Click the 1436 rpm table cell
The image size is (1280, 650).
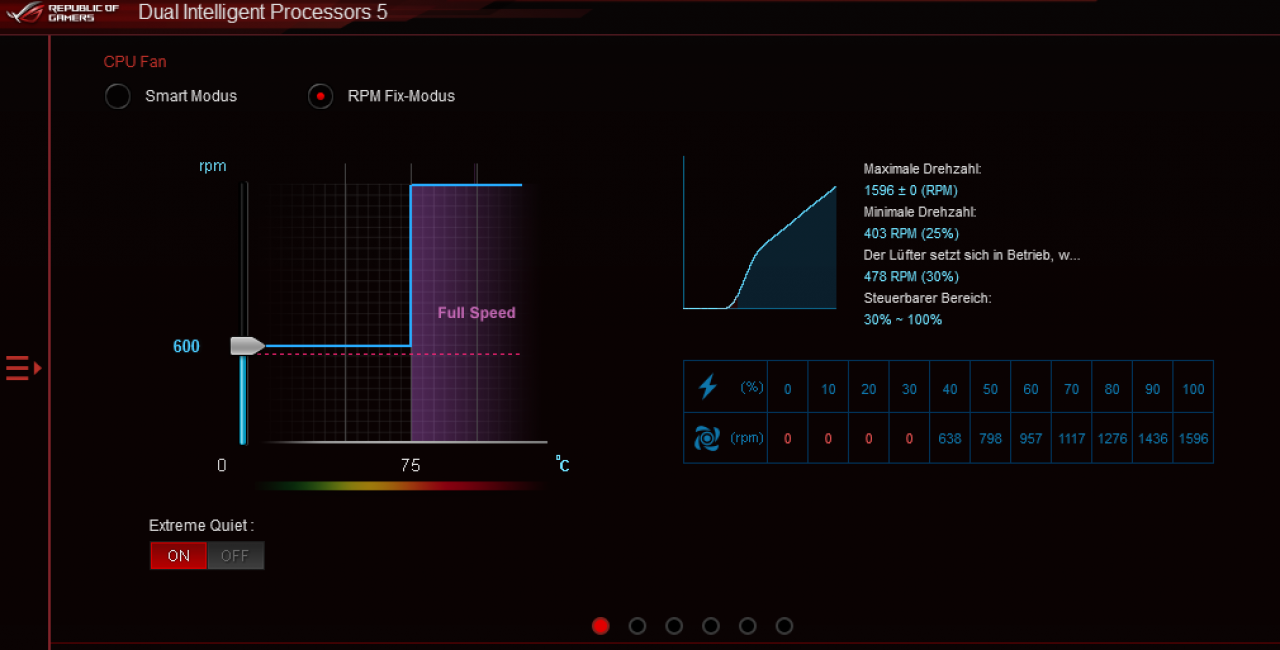click(1153, 438)
